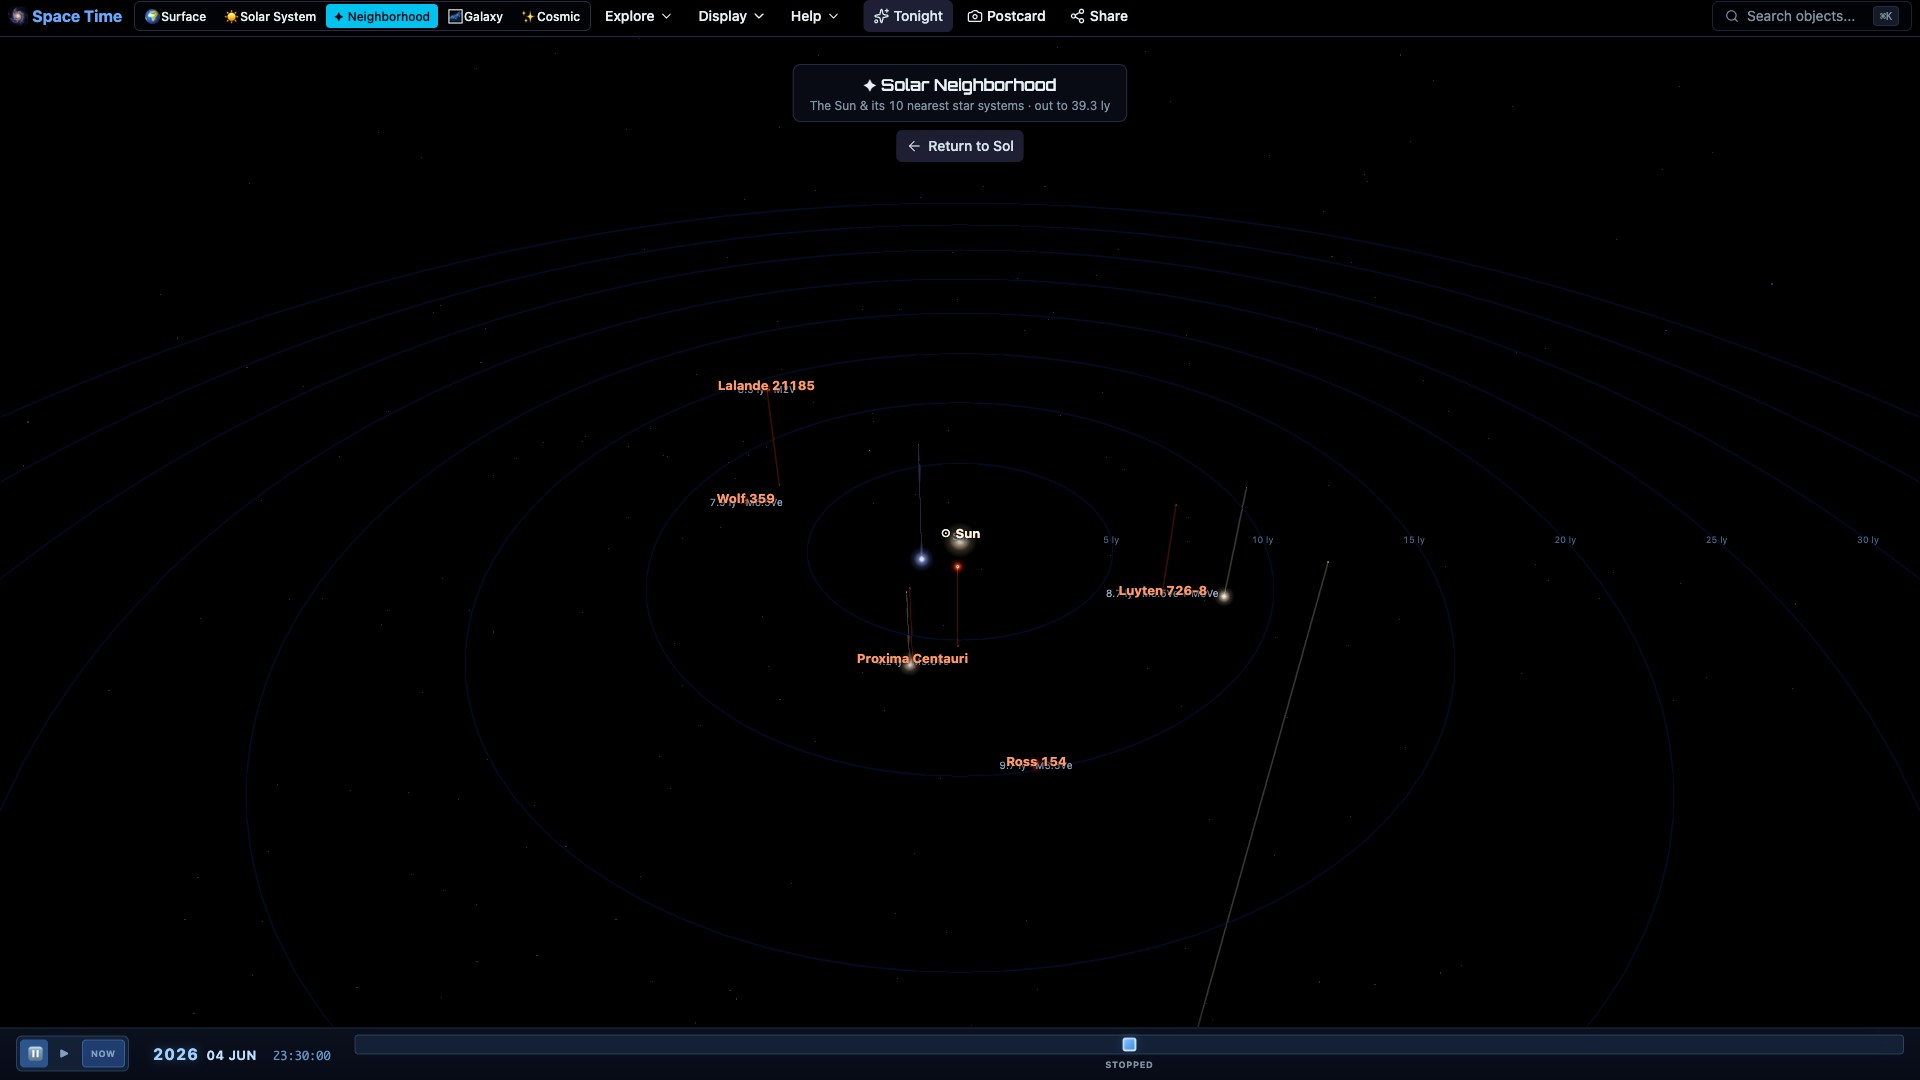Click the play button in time controls
The height and width of the screenshot is (1080, 1920).
tap(64, 1053)
